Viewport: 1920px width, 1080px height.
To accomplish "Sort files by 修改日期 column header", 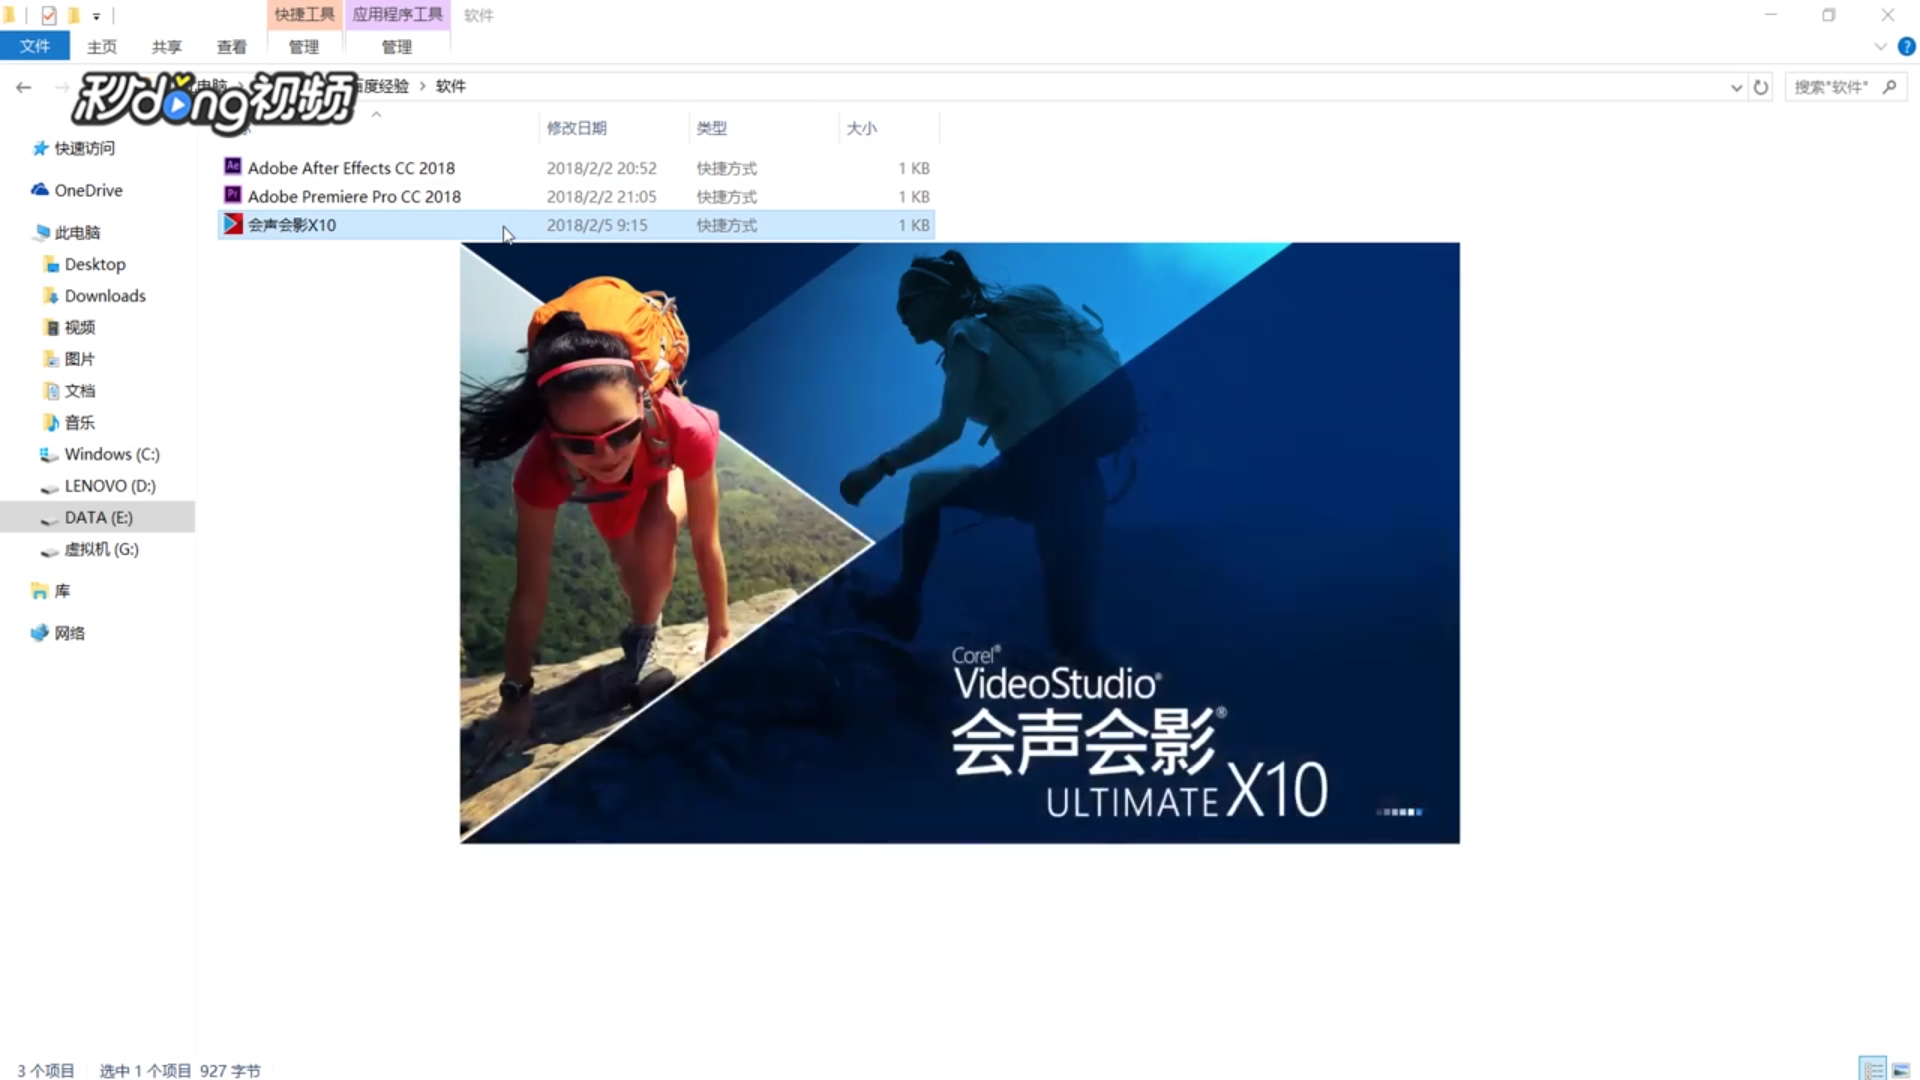I will (577, 128).
